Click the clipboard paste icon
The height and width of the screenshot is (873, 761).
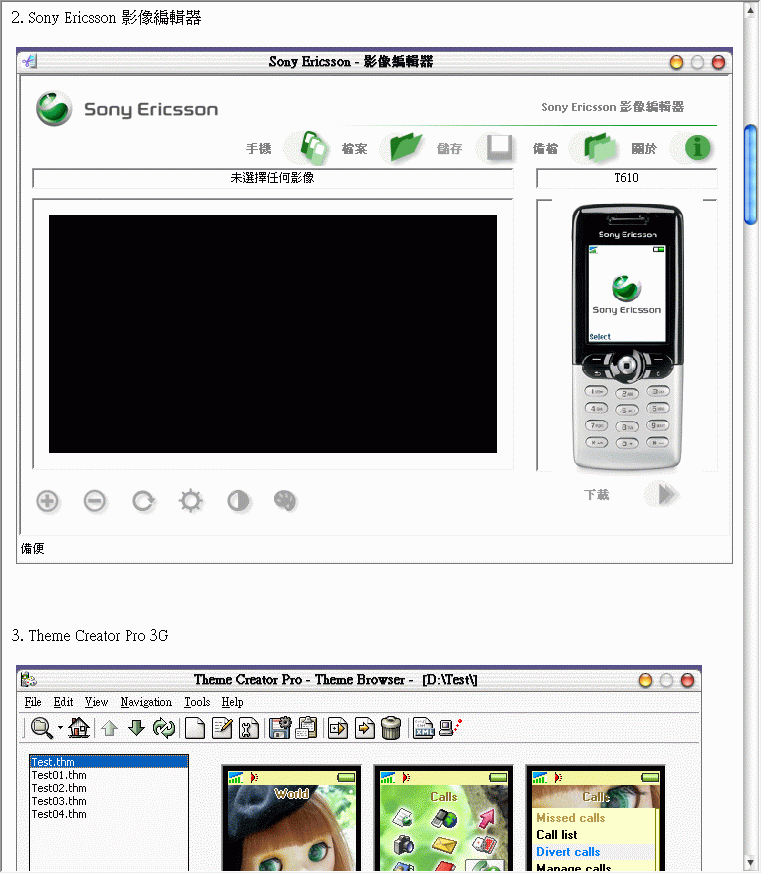coord(307,728)
